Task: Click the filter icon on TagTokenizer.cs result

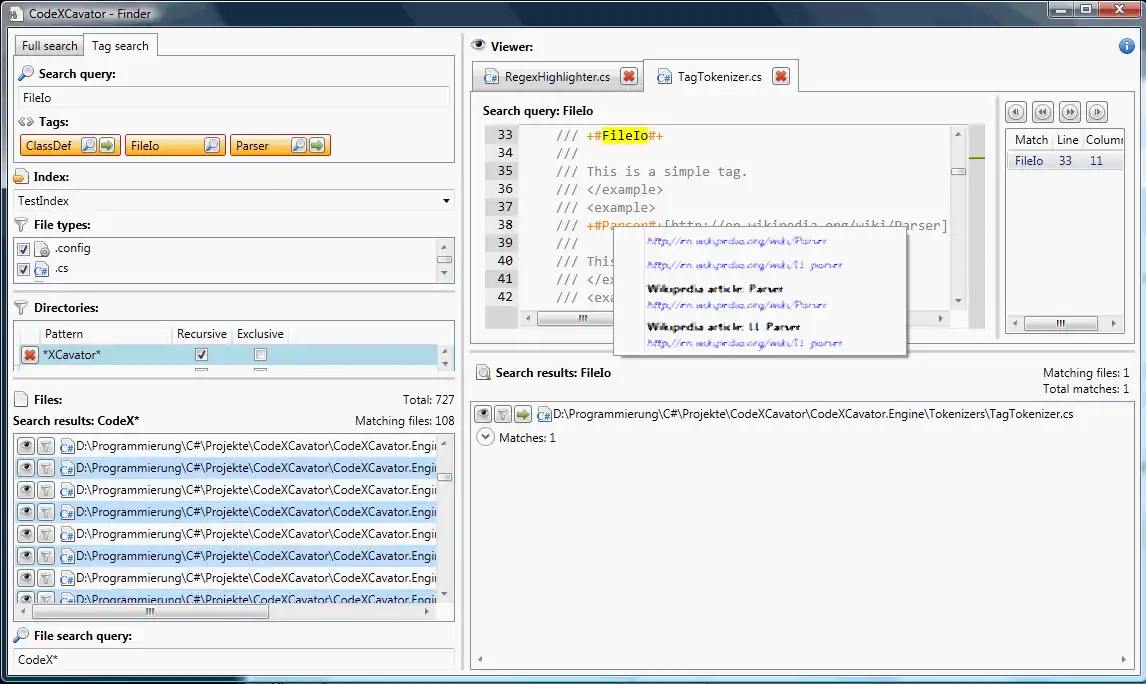Action: [x=503, y=414]
